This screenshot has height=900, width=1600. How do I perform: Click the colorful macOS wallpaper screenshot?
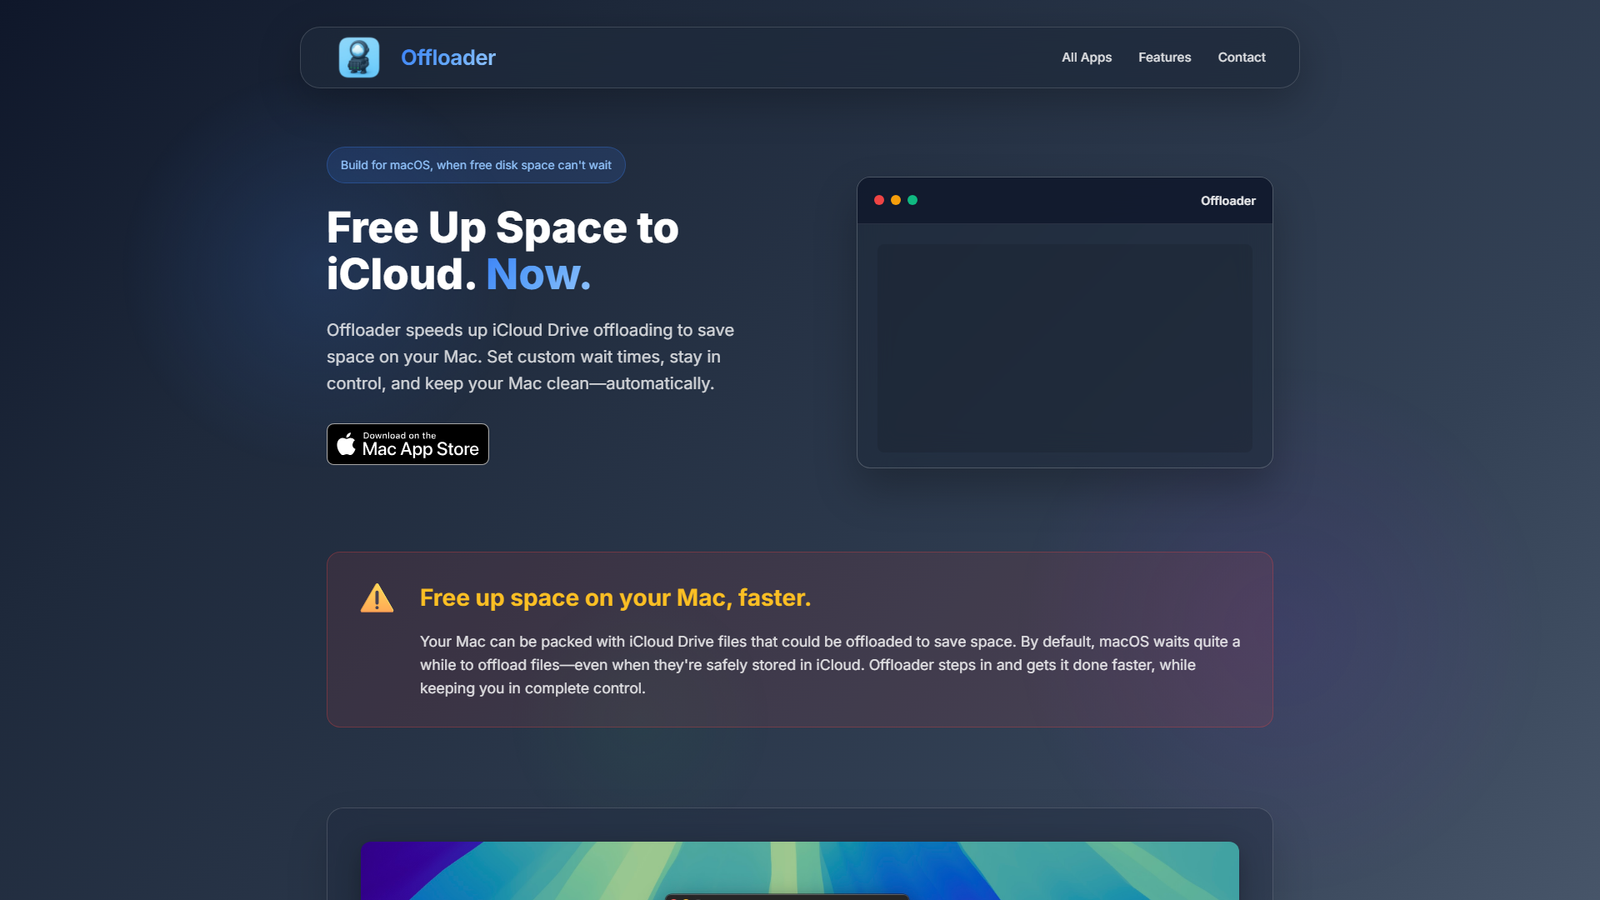[800, 868]
